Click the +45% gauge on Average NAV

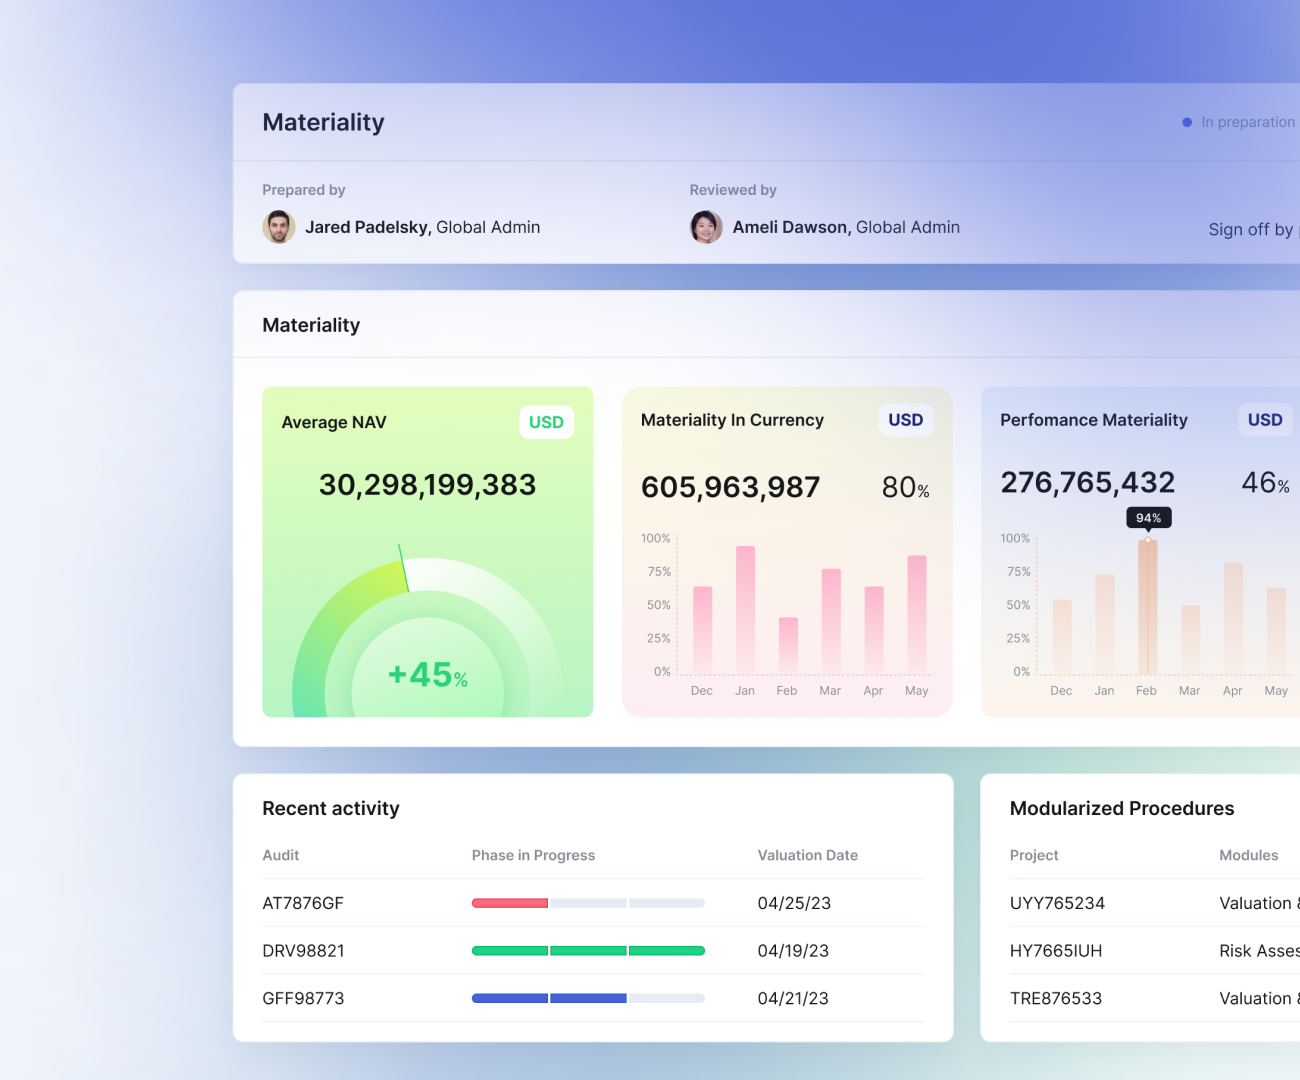click(427, 675)
